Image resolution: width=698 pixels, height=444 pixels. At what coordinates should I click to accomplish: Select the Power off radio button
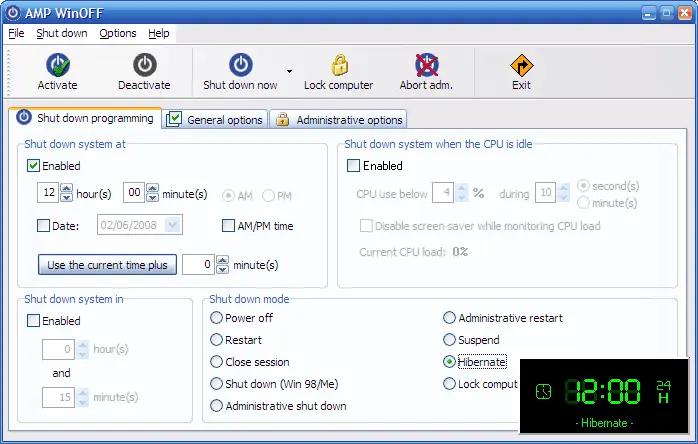(217, 318)
